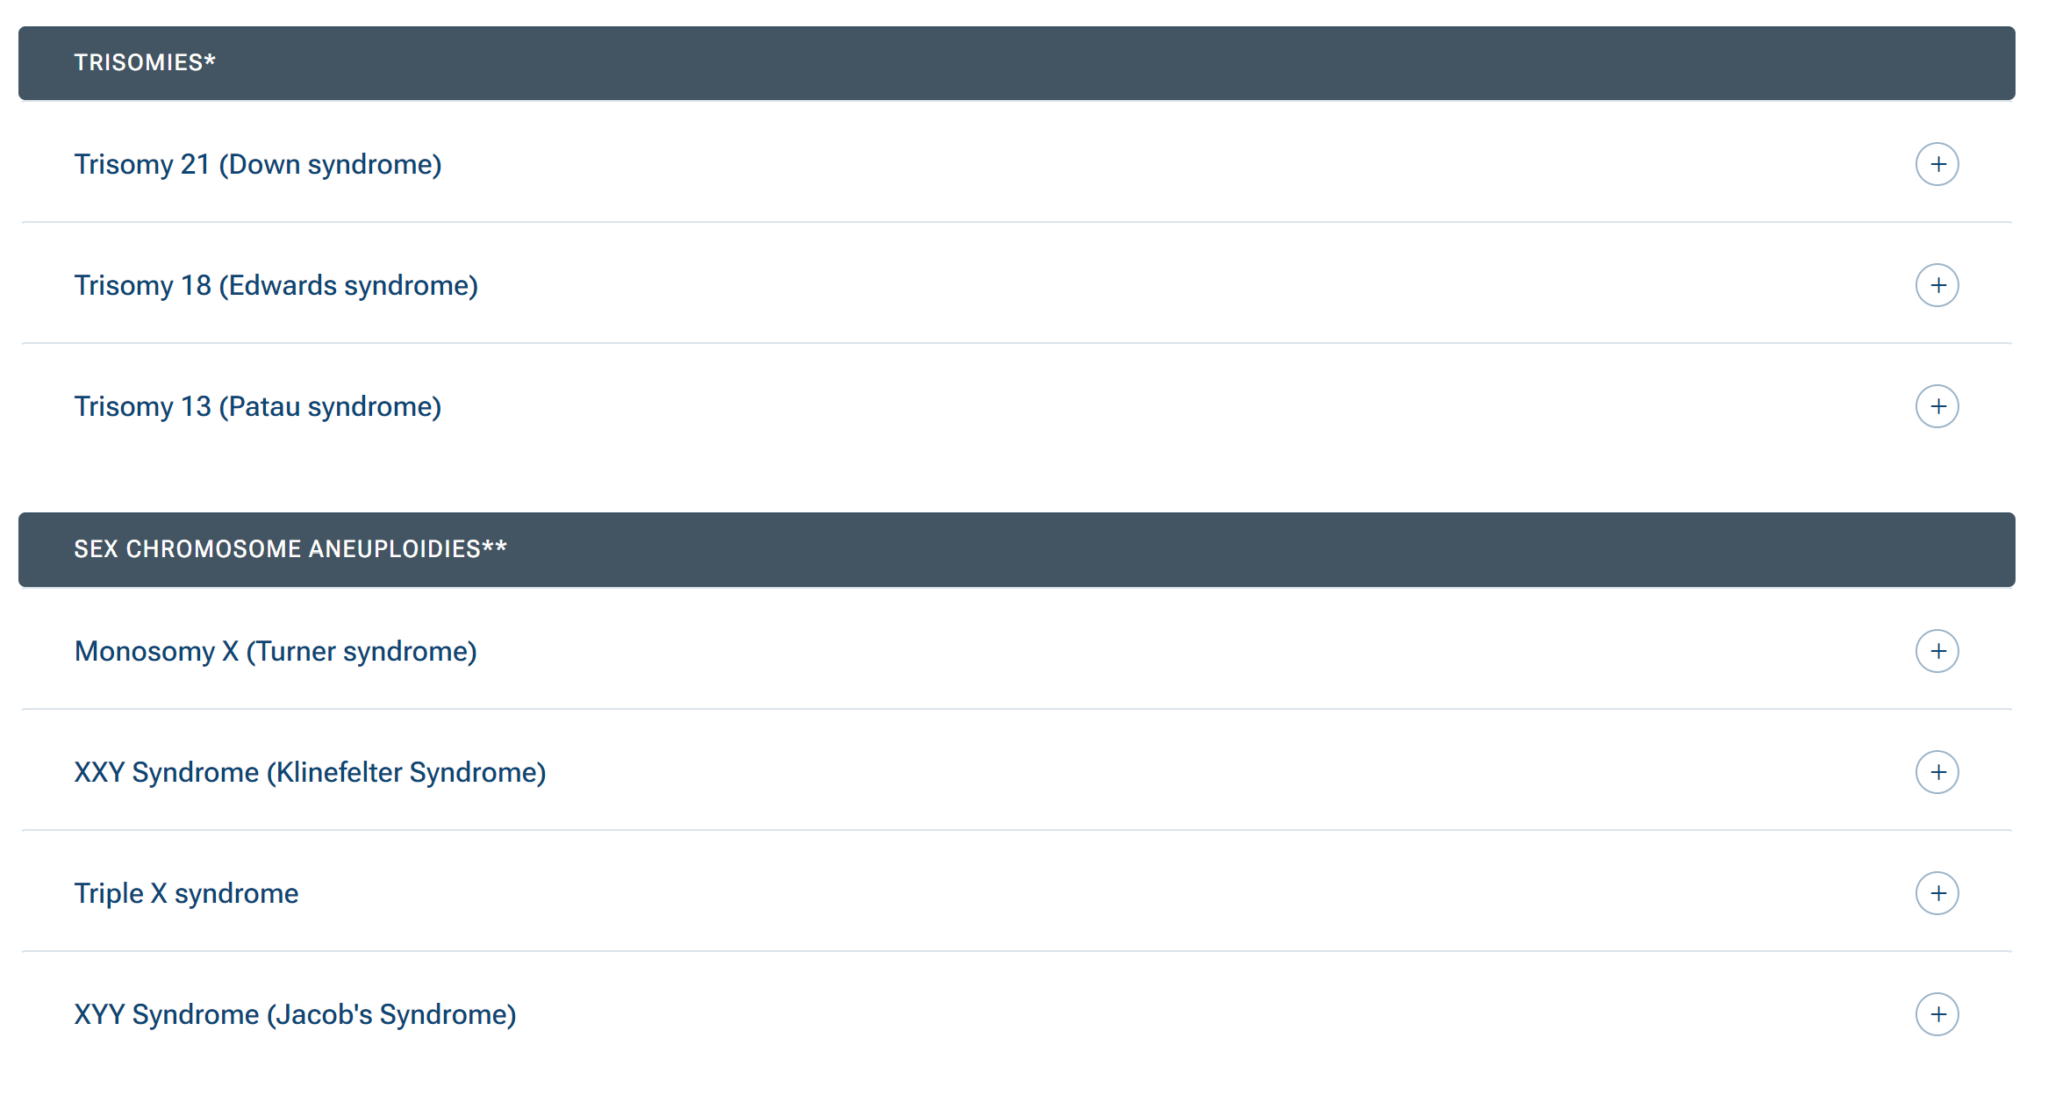
Task: Expand Triple X syndrome with plus icon
Action: (1936, 893)
